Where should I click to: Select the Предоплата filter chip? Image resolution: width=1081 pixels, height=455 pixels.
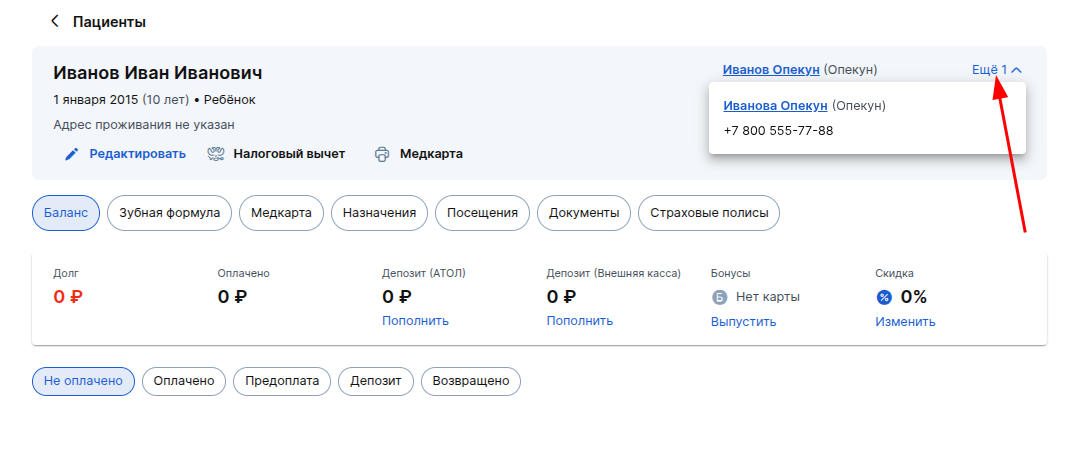click(282, 381)
